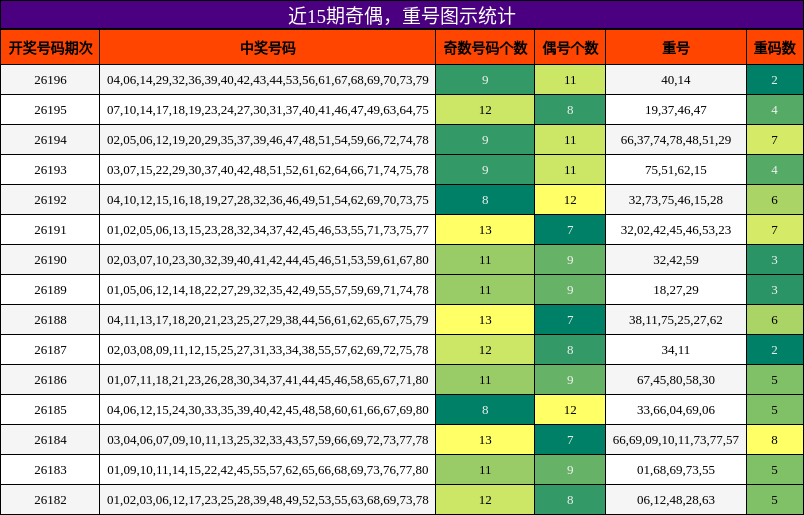The height and width of the screenshot is (515, 804).
Task: Select period number 26193
Action: (50, 170)
